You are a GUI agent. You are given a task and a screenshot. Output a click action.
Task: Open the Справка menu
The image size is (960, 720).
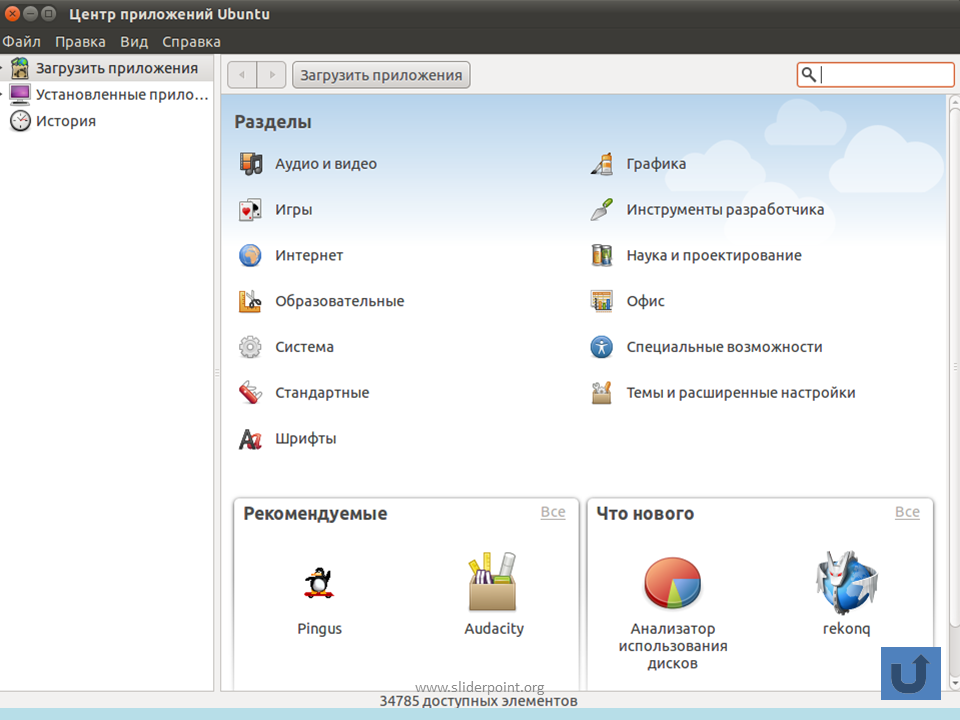[191, 42]
